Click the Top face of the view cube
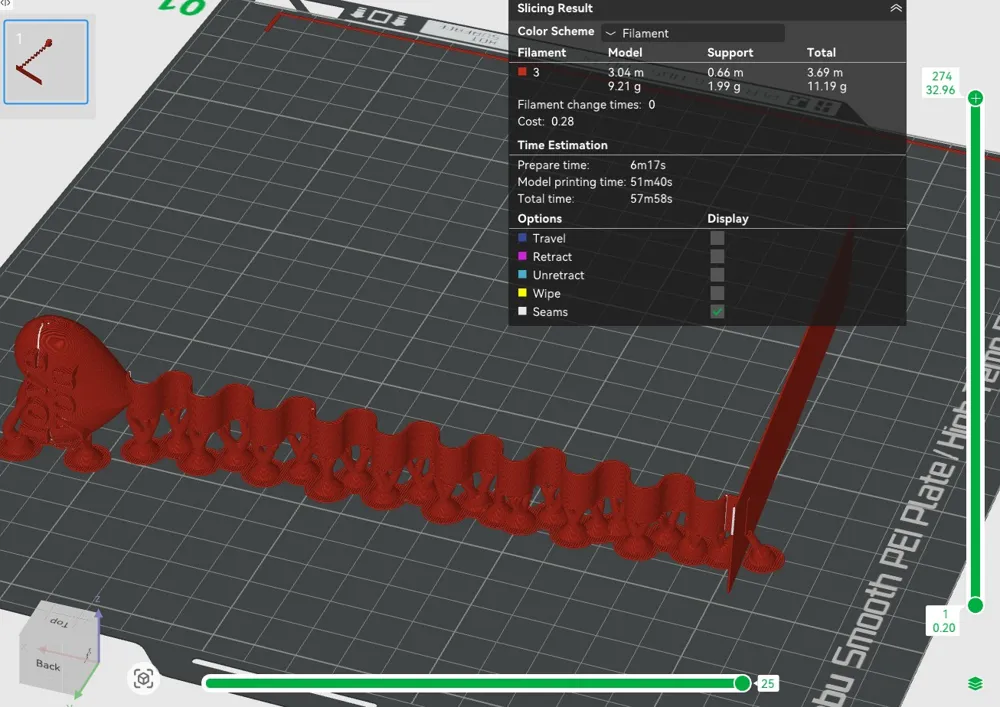 (60, 622)
